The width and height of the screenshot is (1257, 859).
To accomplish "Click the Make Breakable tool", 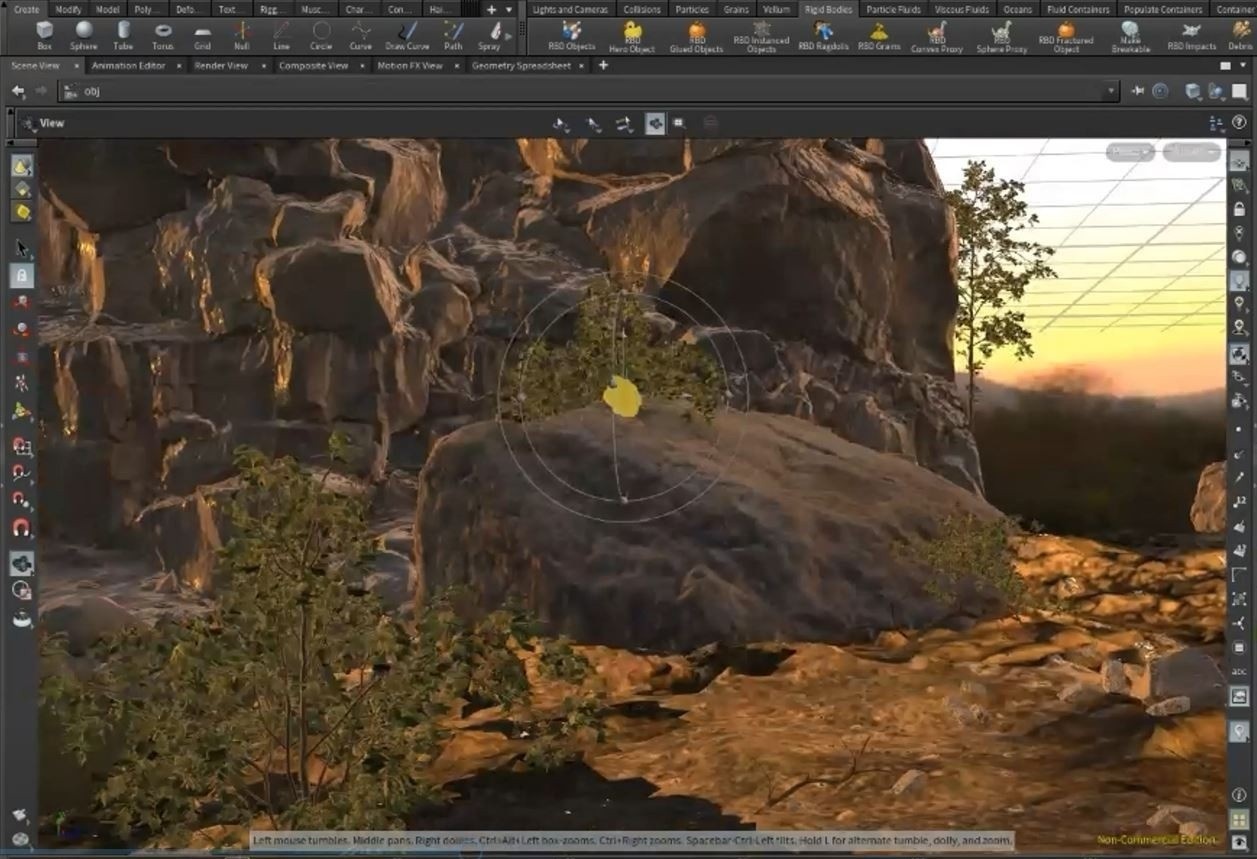I will pyautogui.click(x=1130, y=36).
